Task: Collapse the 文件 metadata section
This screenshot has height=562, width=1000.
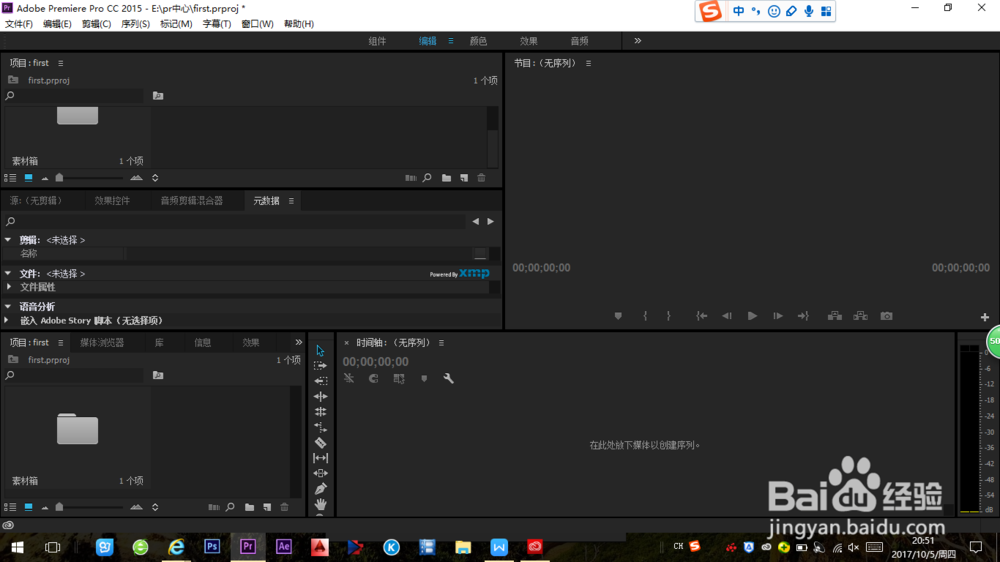Action: [8, 273]
